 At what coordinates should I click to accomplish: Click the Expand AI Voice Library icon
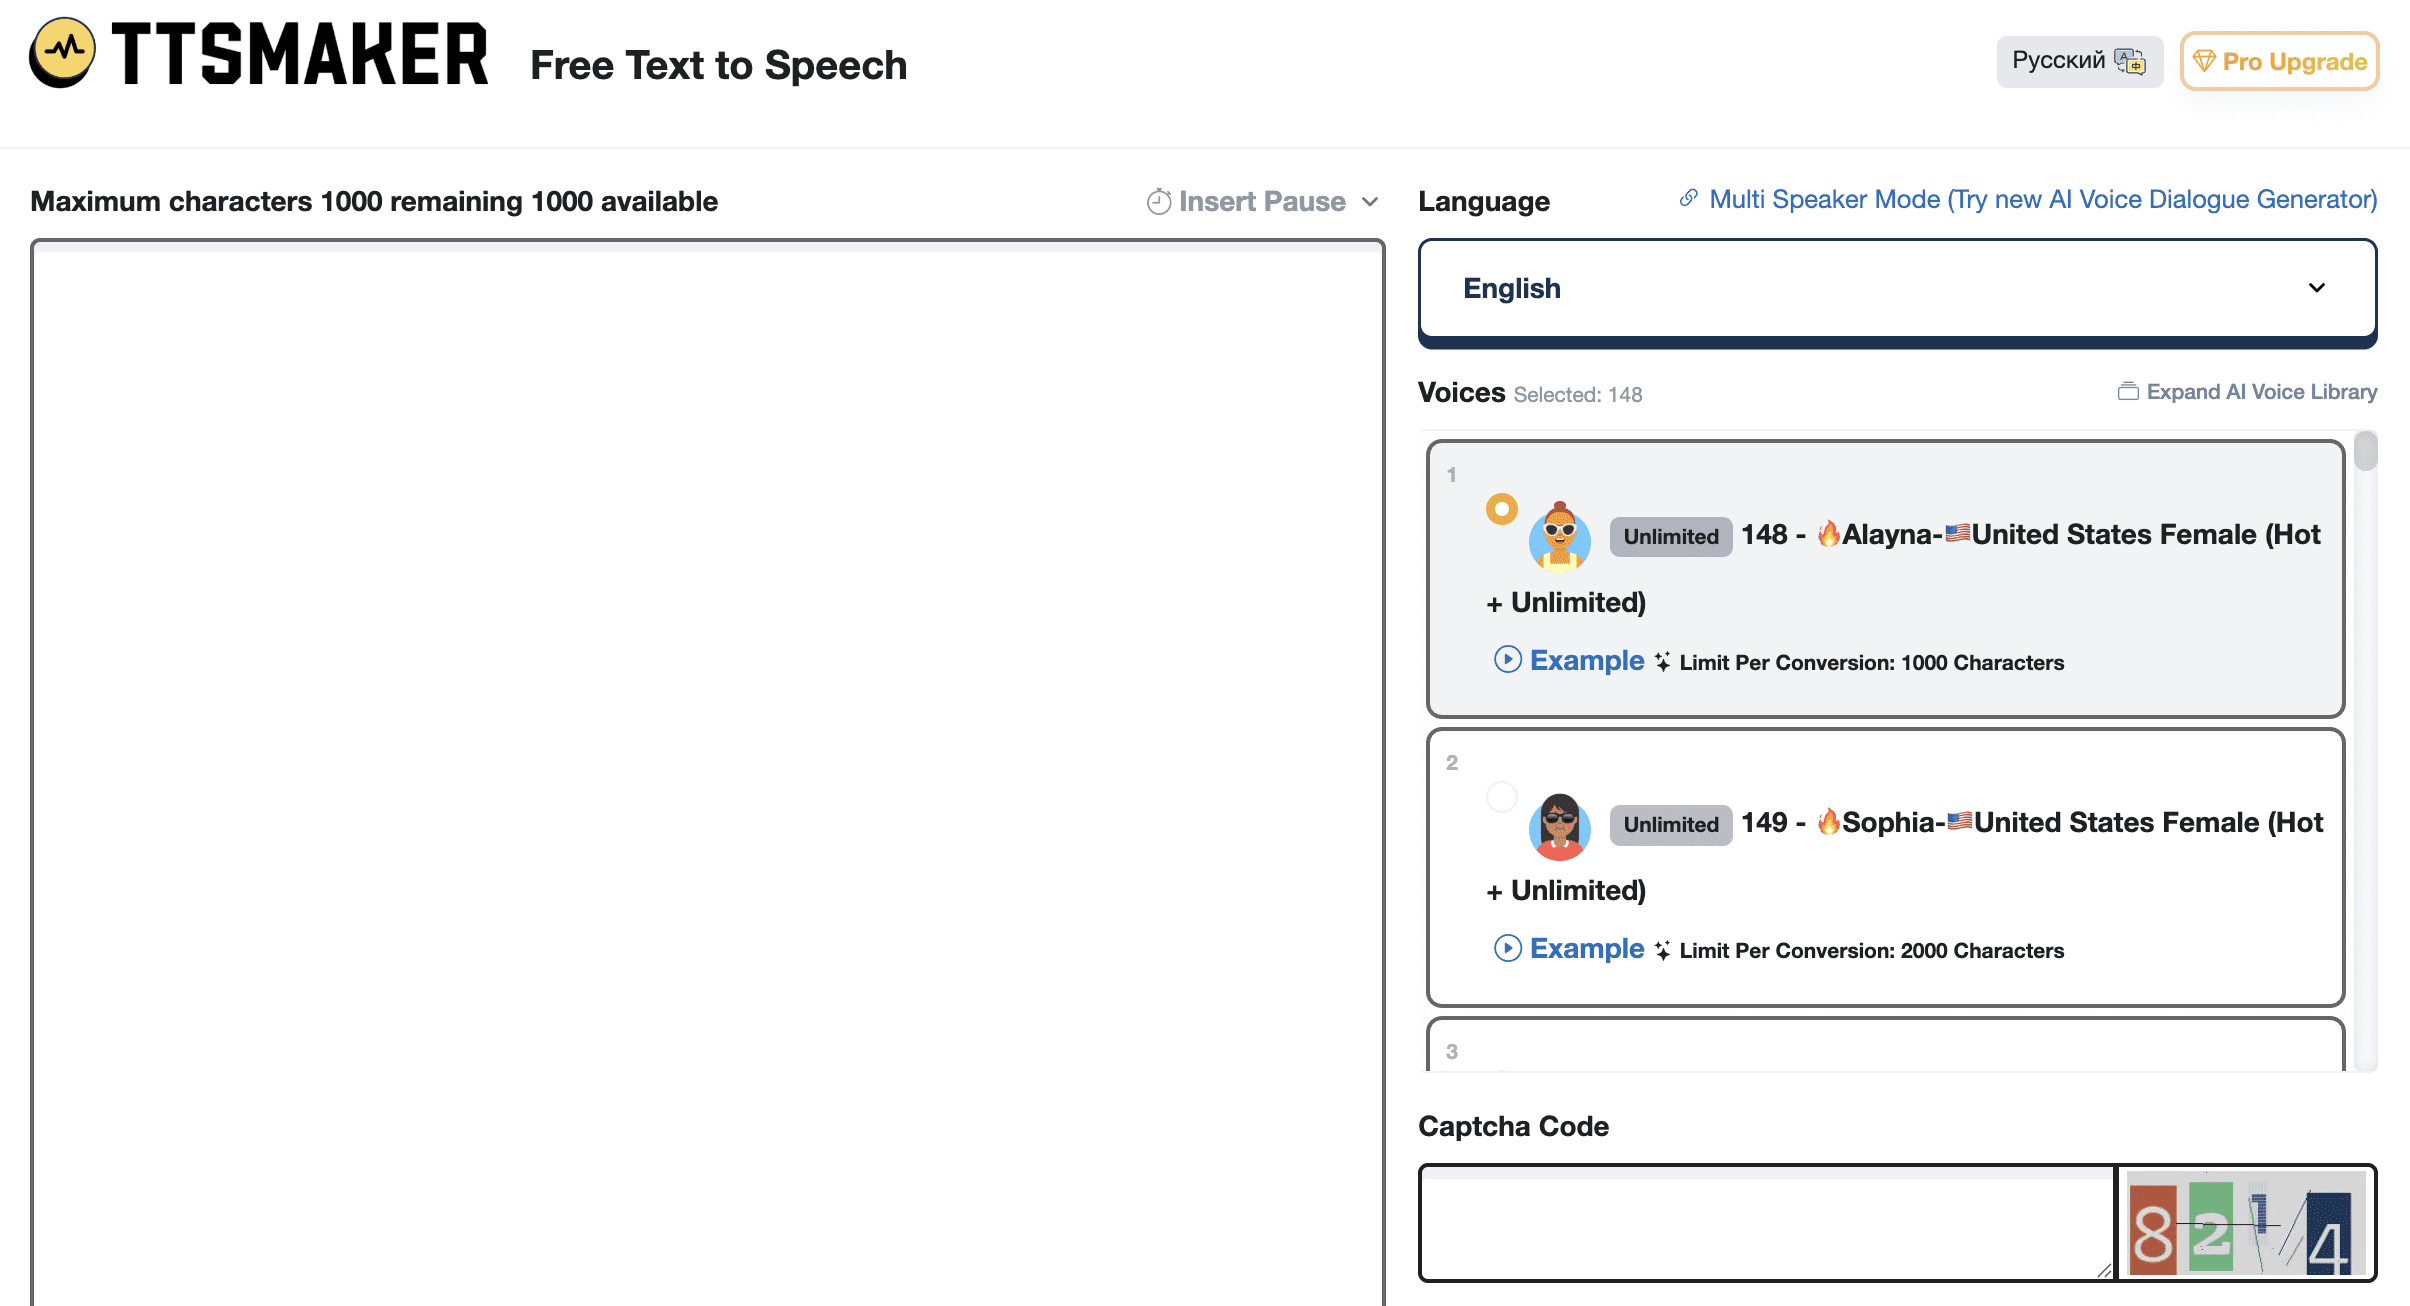2128,392
